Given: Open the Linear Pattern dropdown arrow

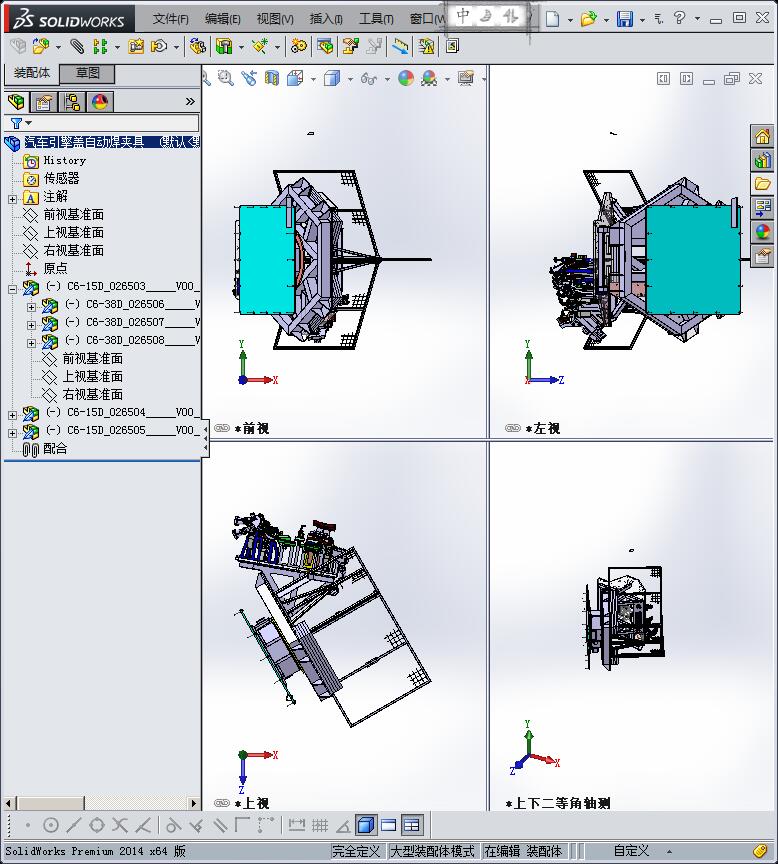Looking at the screenshot, I should click(117, 47).
